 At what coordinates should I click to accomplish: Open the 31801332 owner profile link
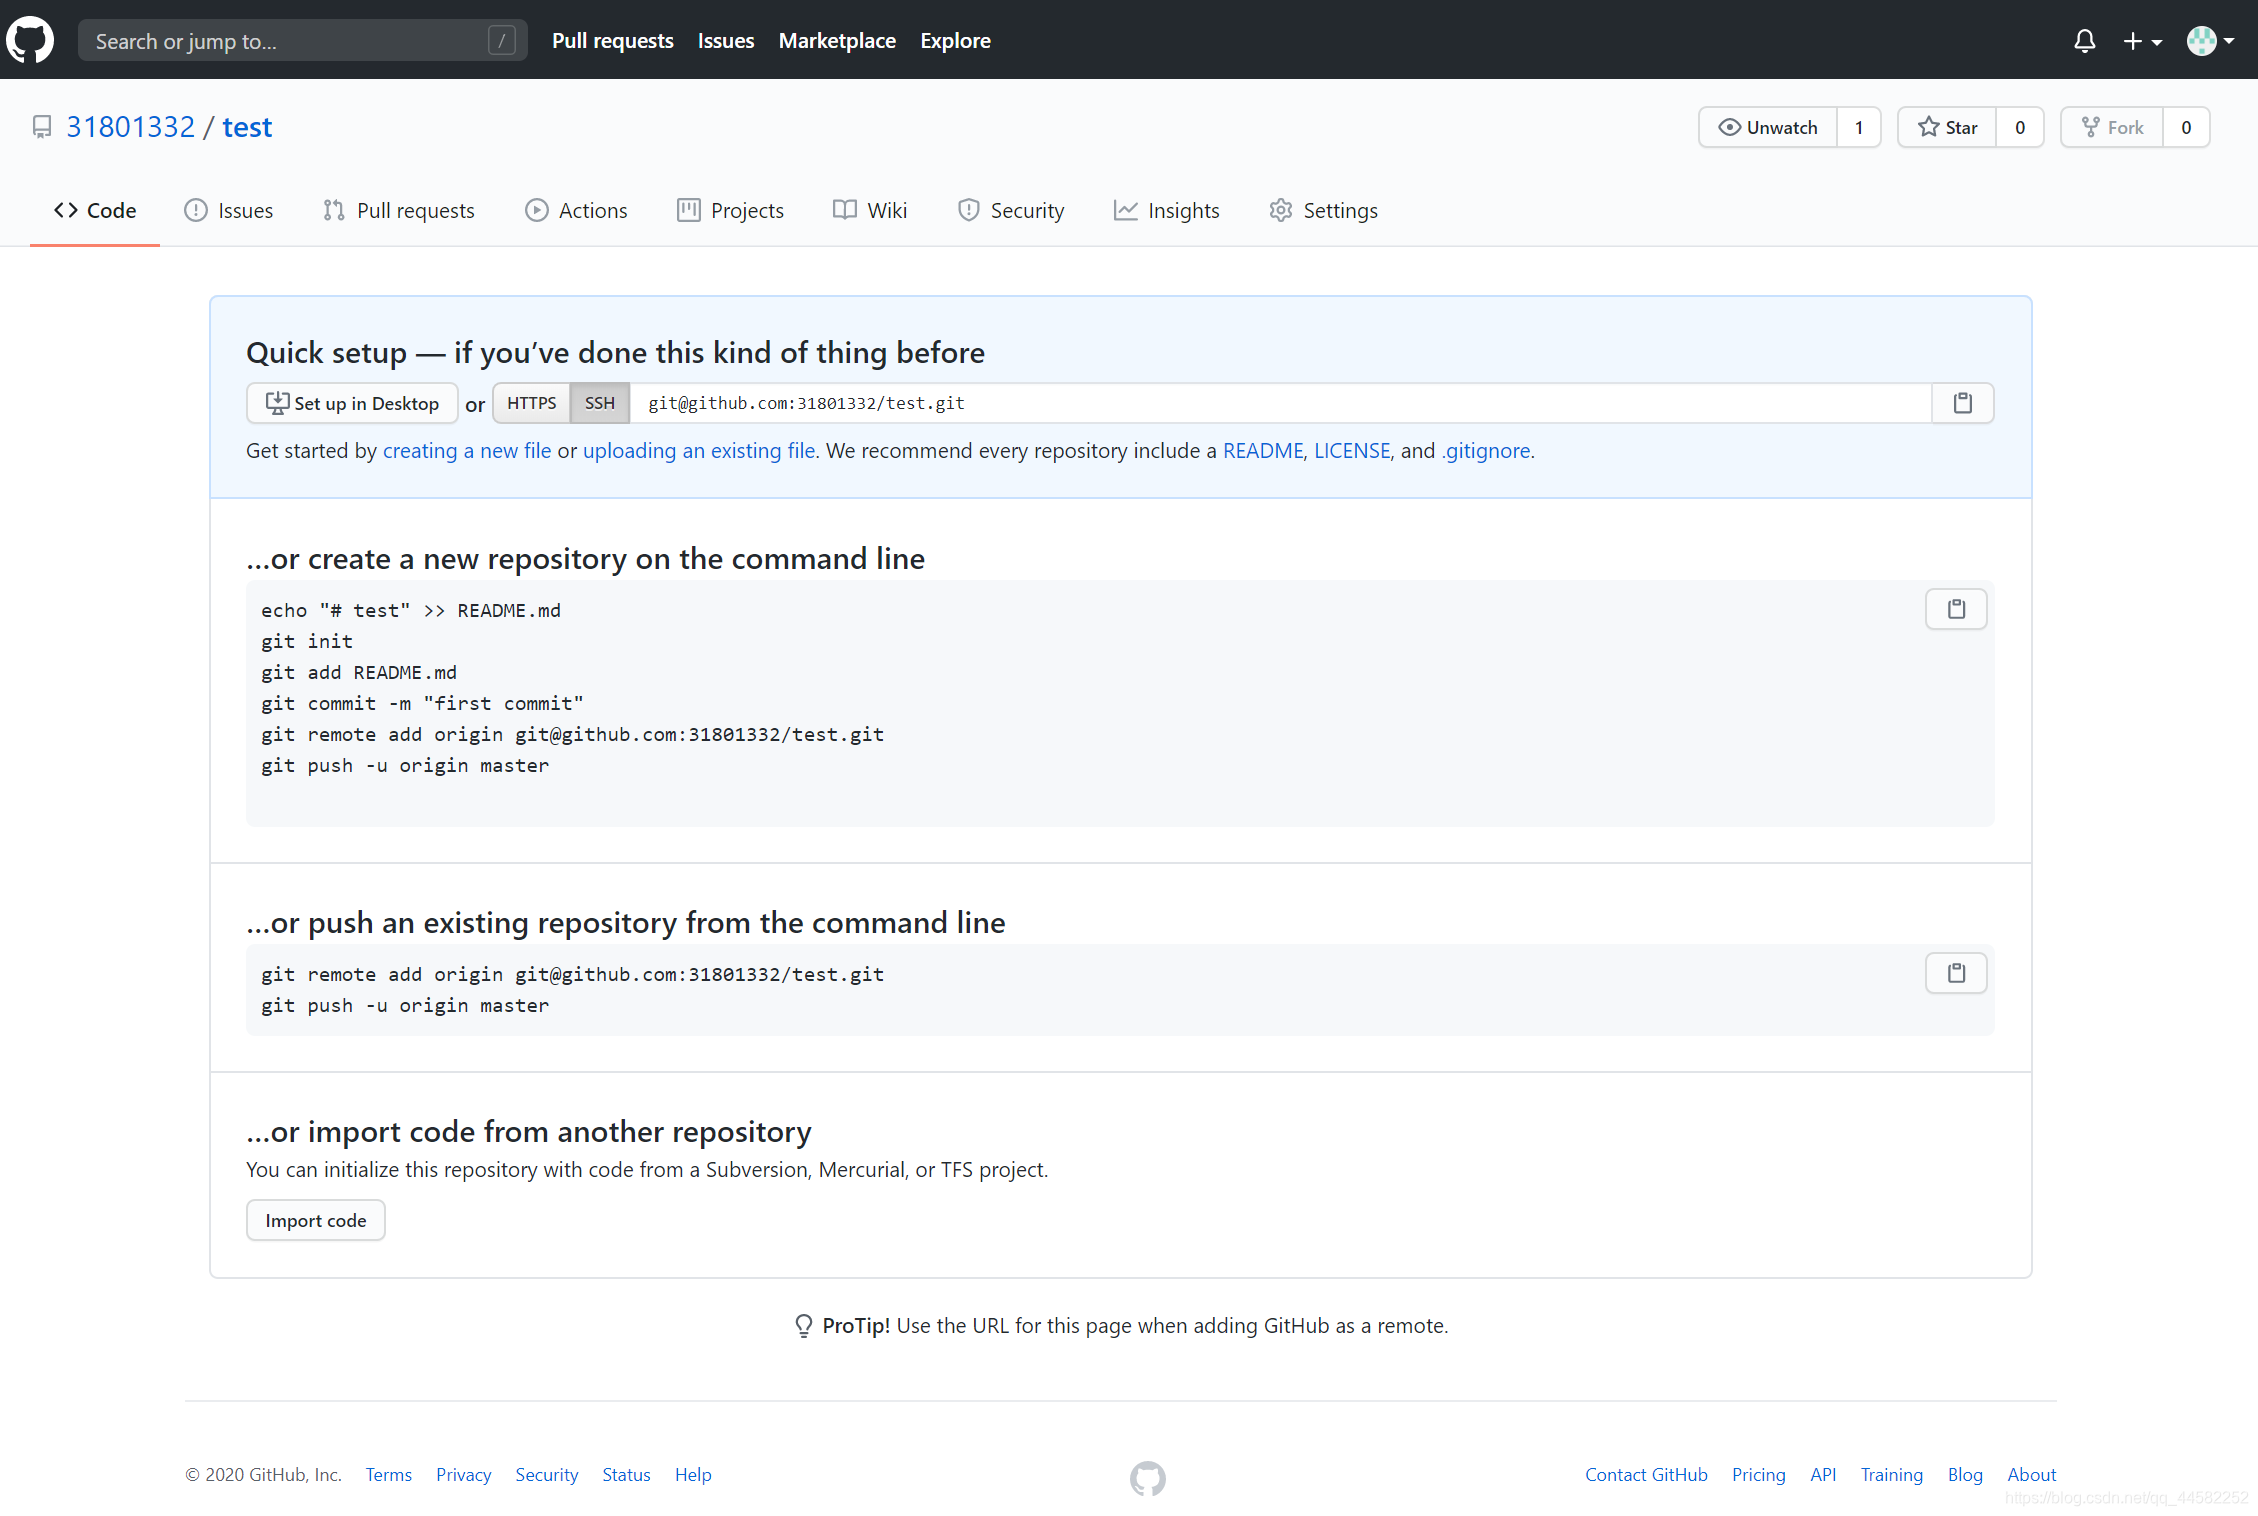pyautogui.click(x=131, y=127)
